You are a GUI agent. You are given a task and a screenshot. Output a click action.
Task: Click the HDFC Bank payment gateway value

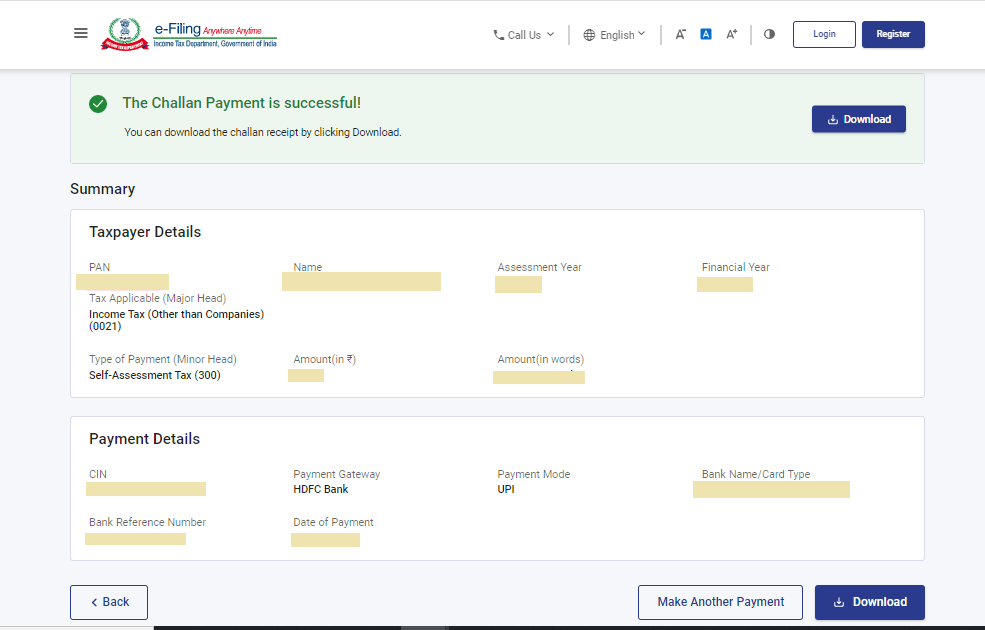pyautogui.click(x=321, y=489)
